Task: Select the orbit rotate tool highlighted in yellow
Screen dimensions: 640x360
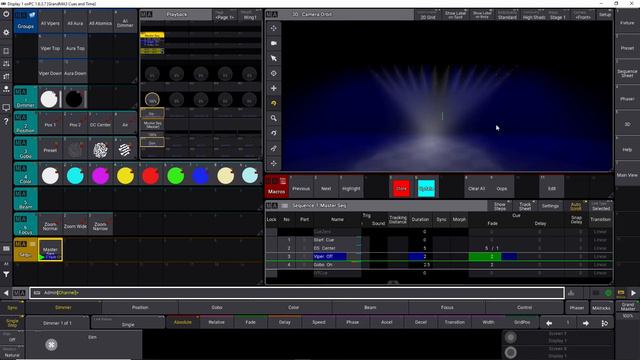Action: point(273,103)
